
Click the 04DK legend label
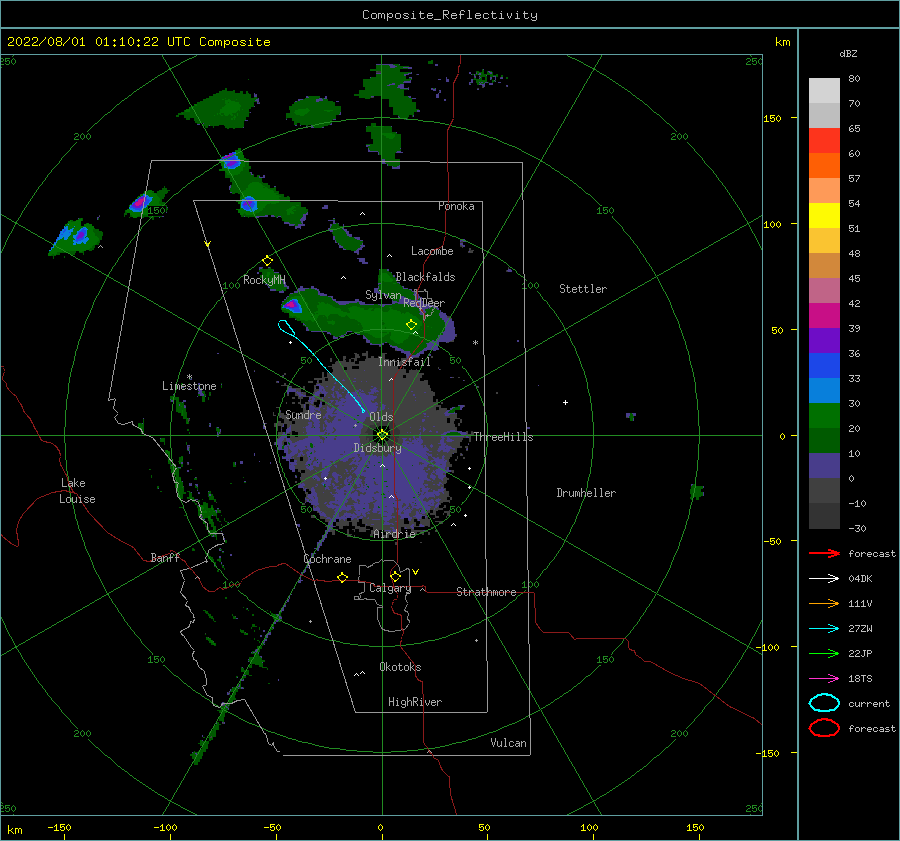(860, 579)
